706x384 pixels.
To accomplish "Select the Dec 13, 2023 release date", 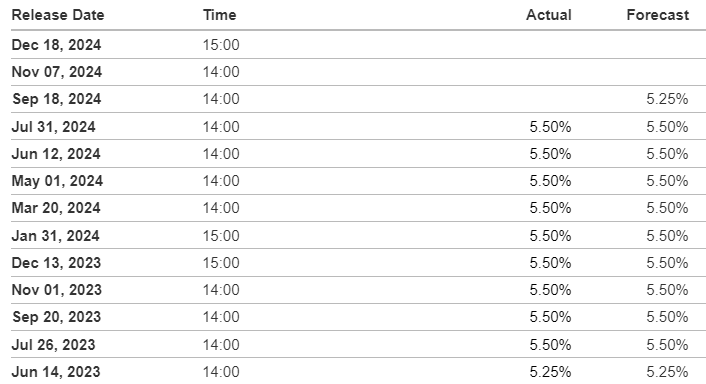I will [x=56, y=263].
